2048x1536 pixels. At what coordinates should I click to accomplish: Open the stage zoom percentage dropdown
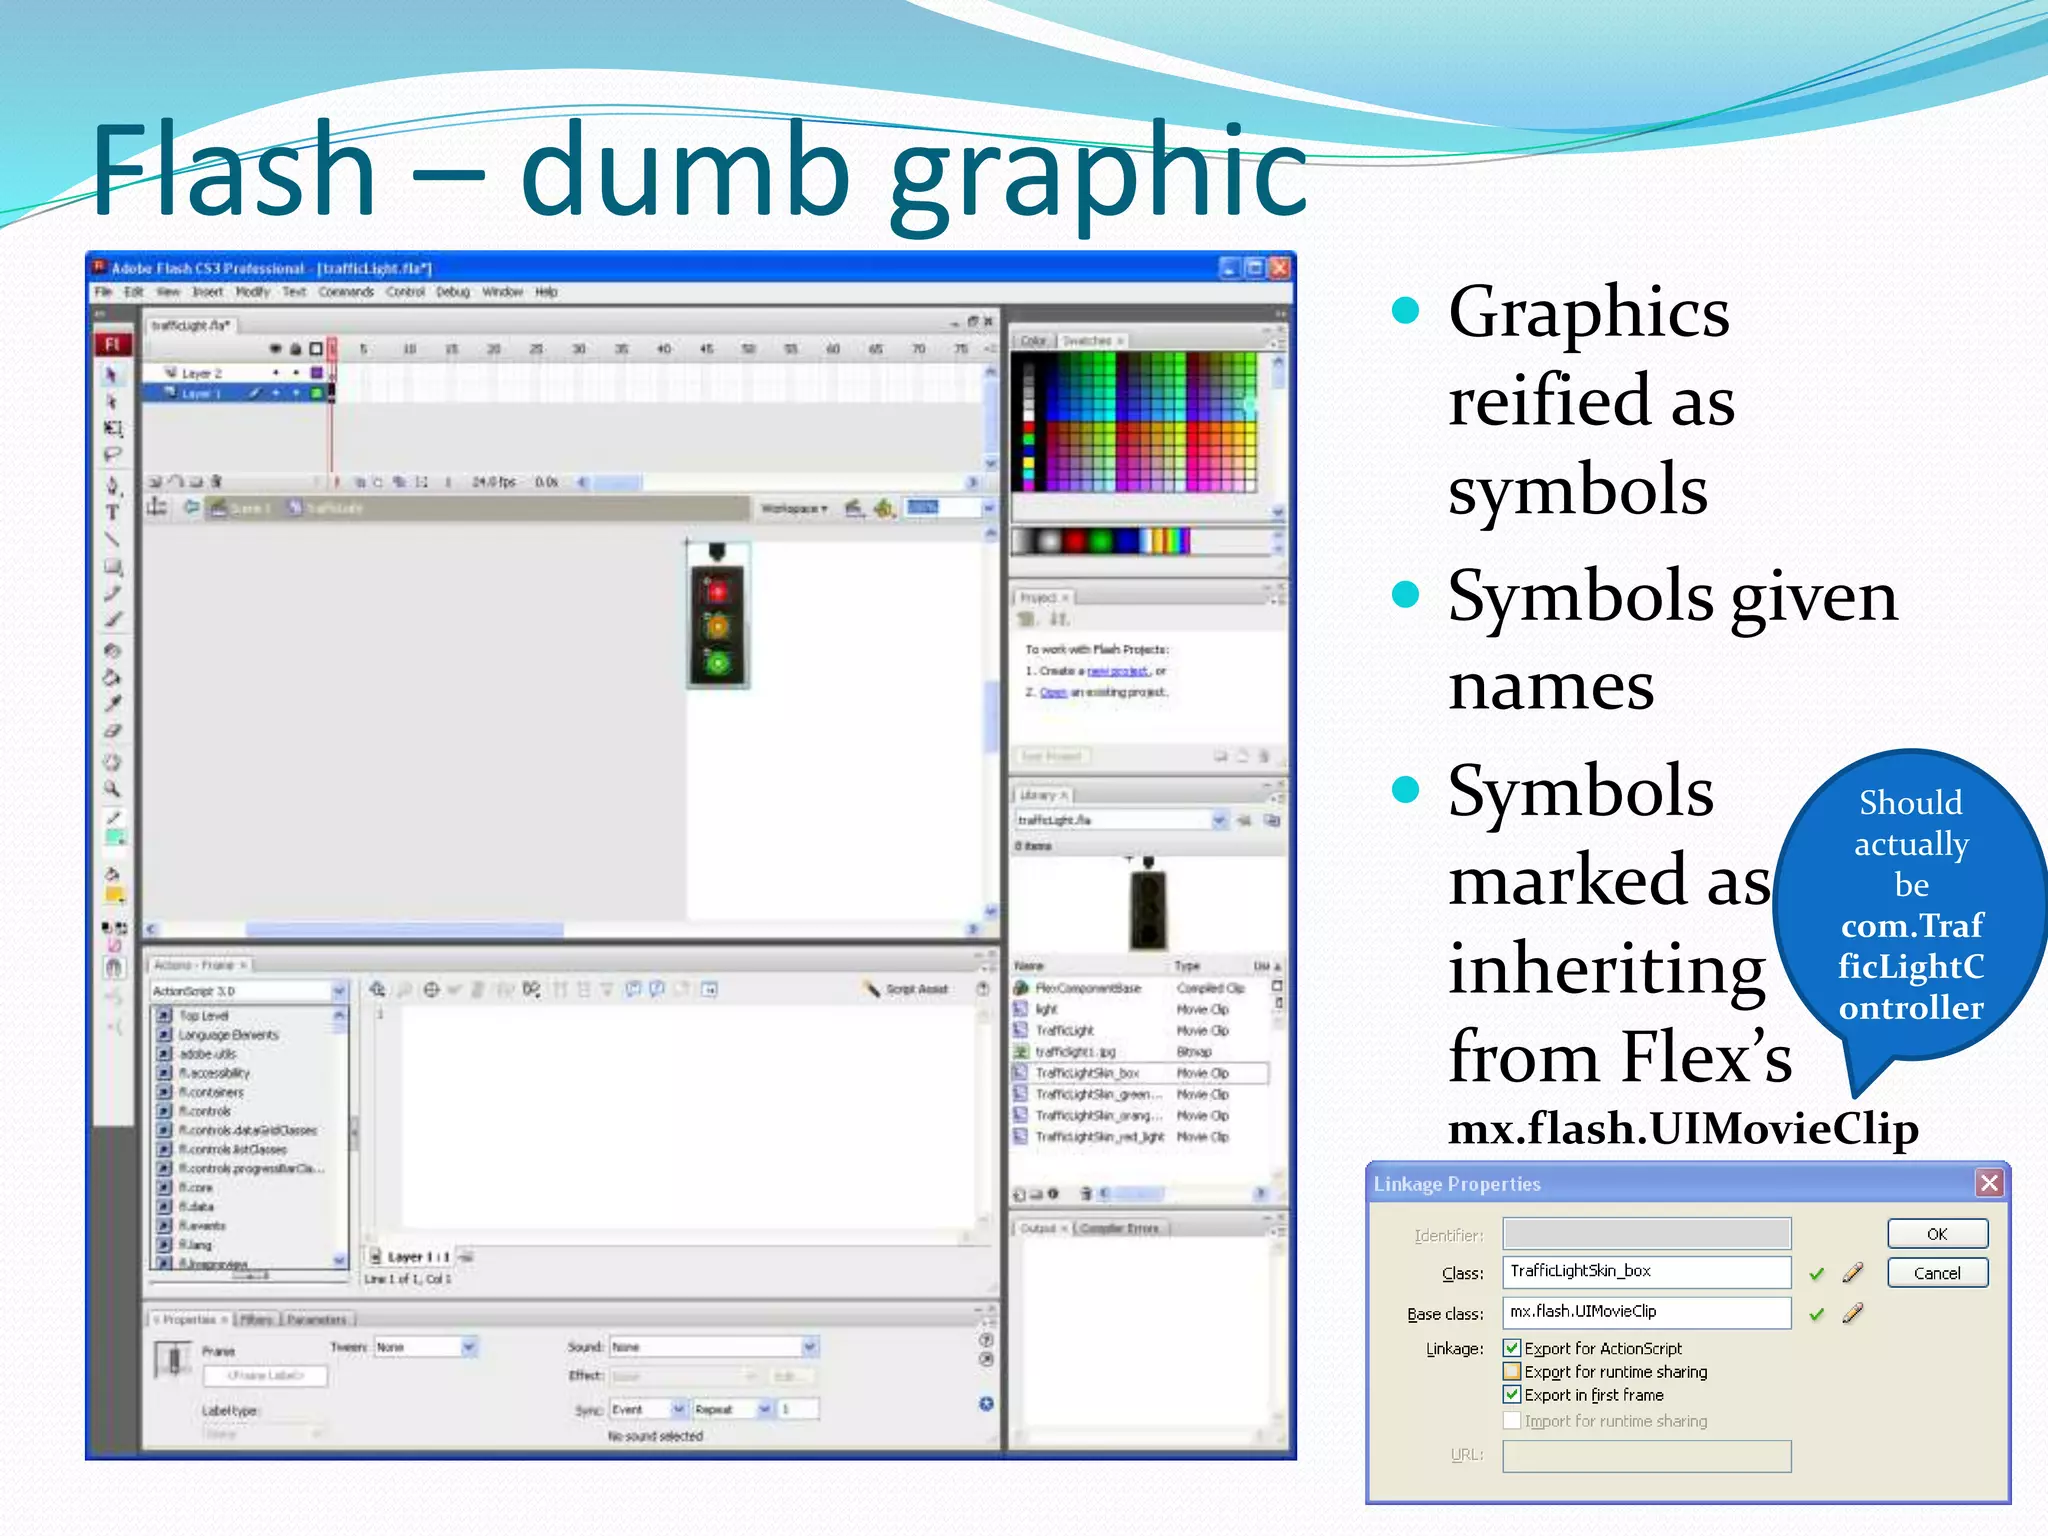tap(988, 508)
